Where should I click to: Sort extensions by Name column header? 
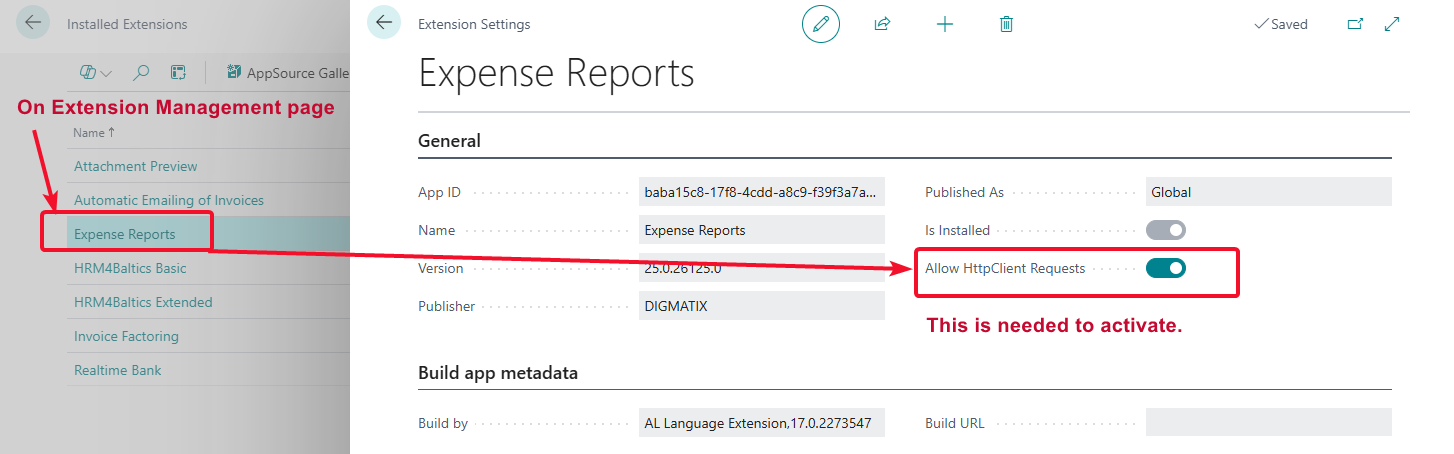(x=94, y=133)
